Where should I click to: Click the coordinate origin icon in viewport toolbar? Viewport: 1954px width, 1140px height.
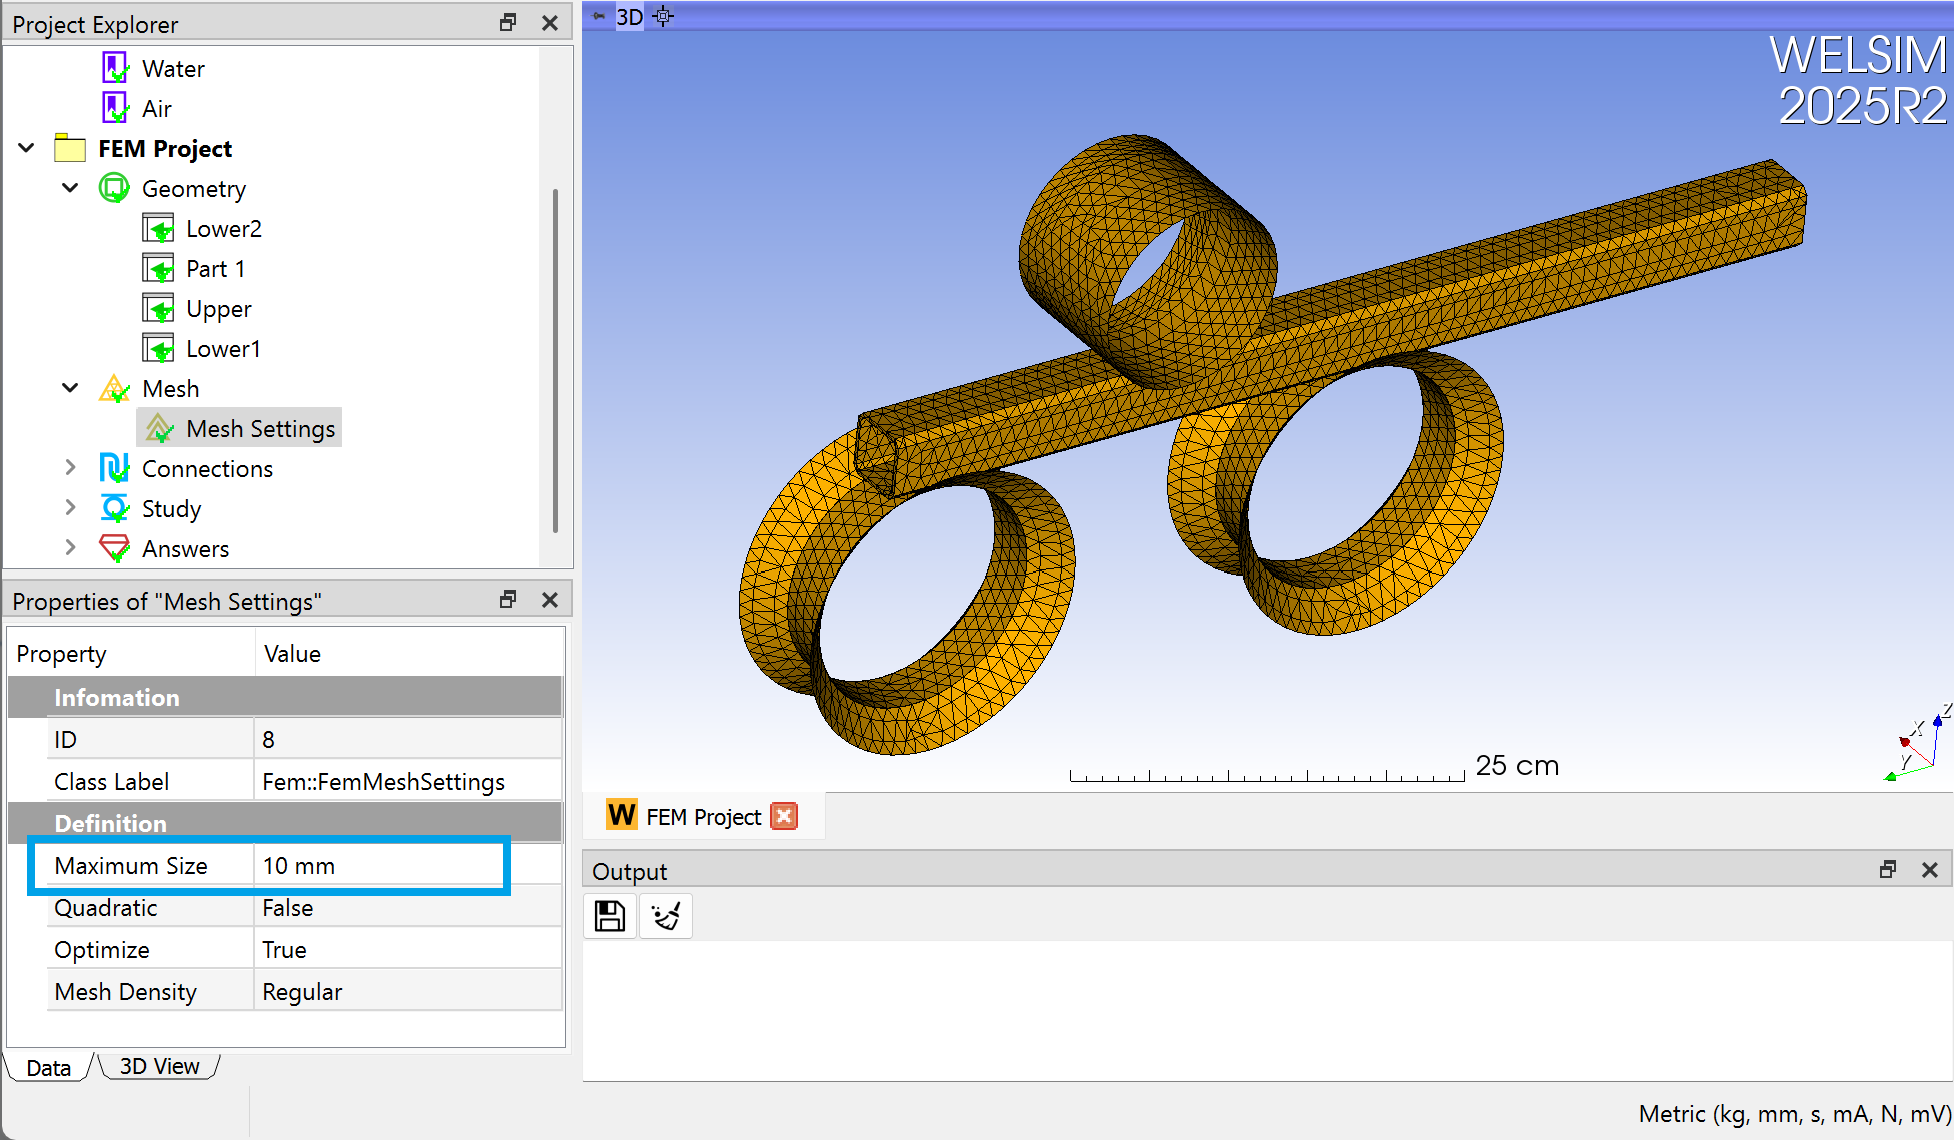coord(662,17)
